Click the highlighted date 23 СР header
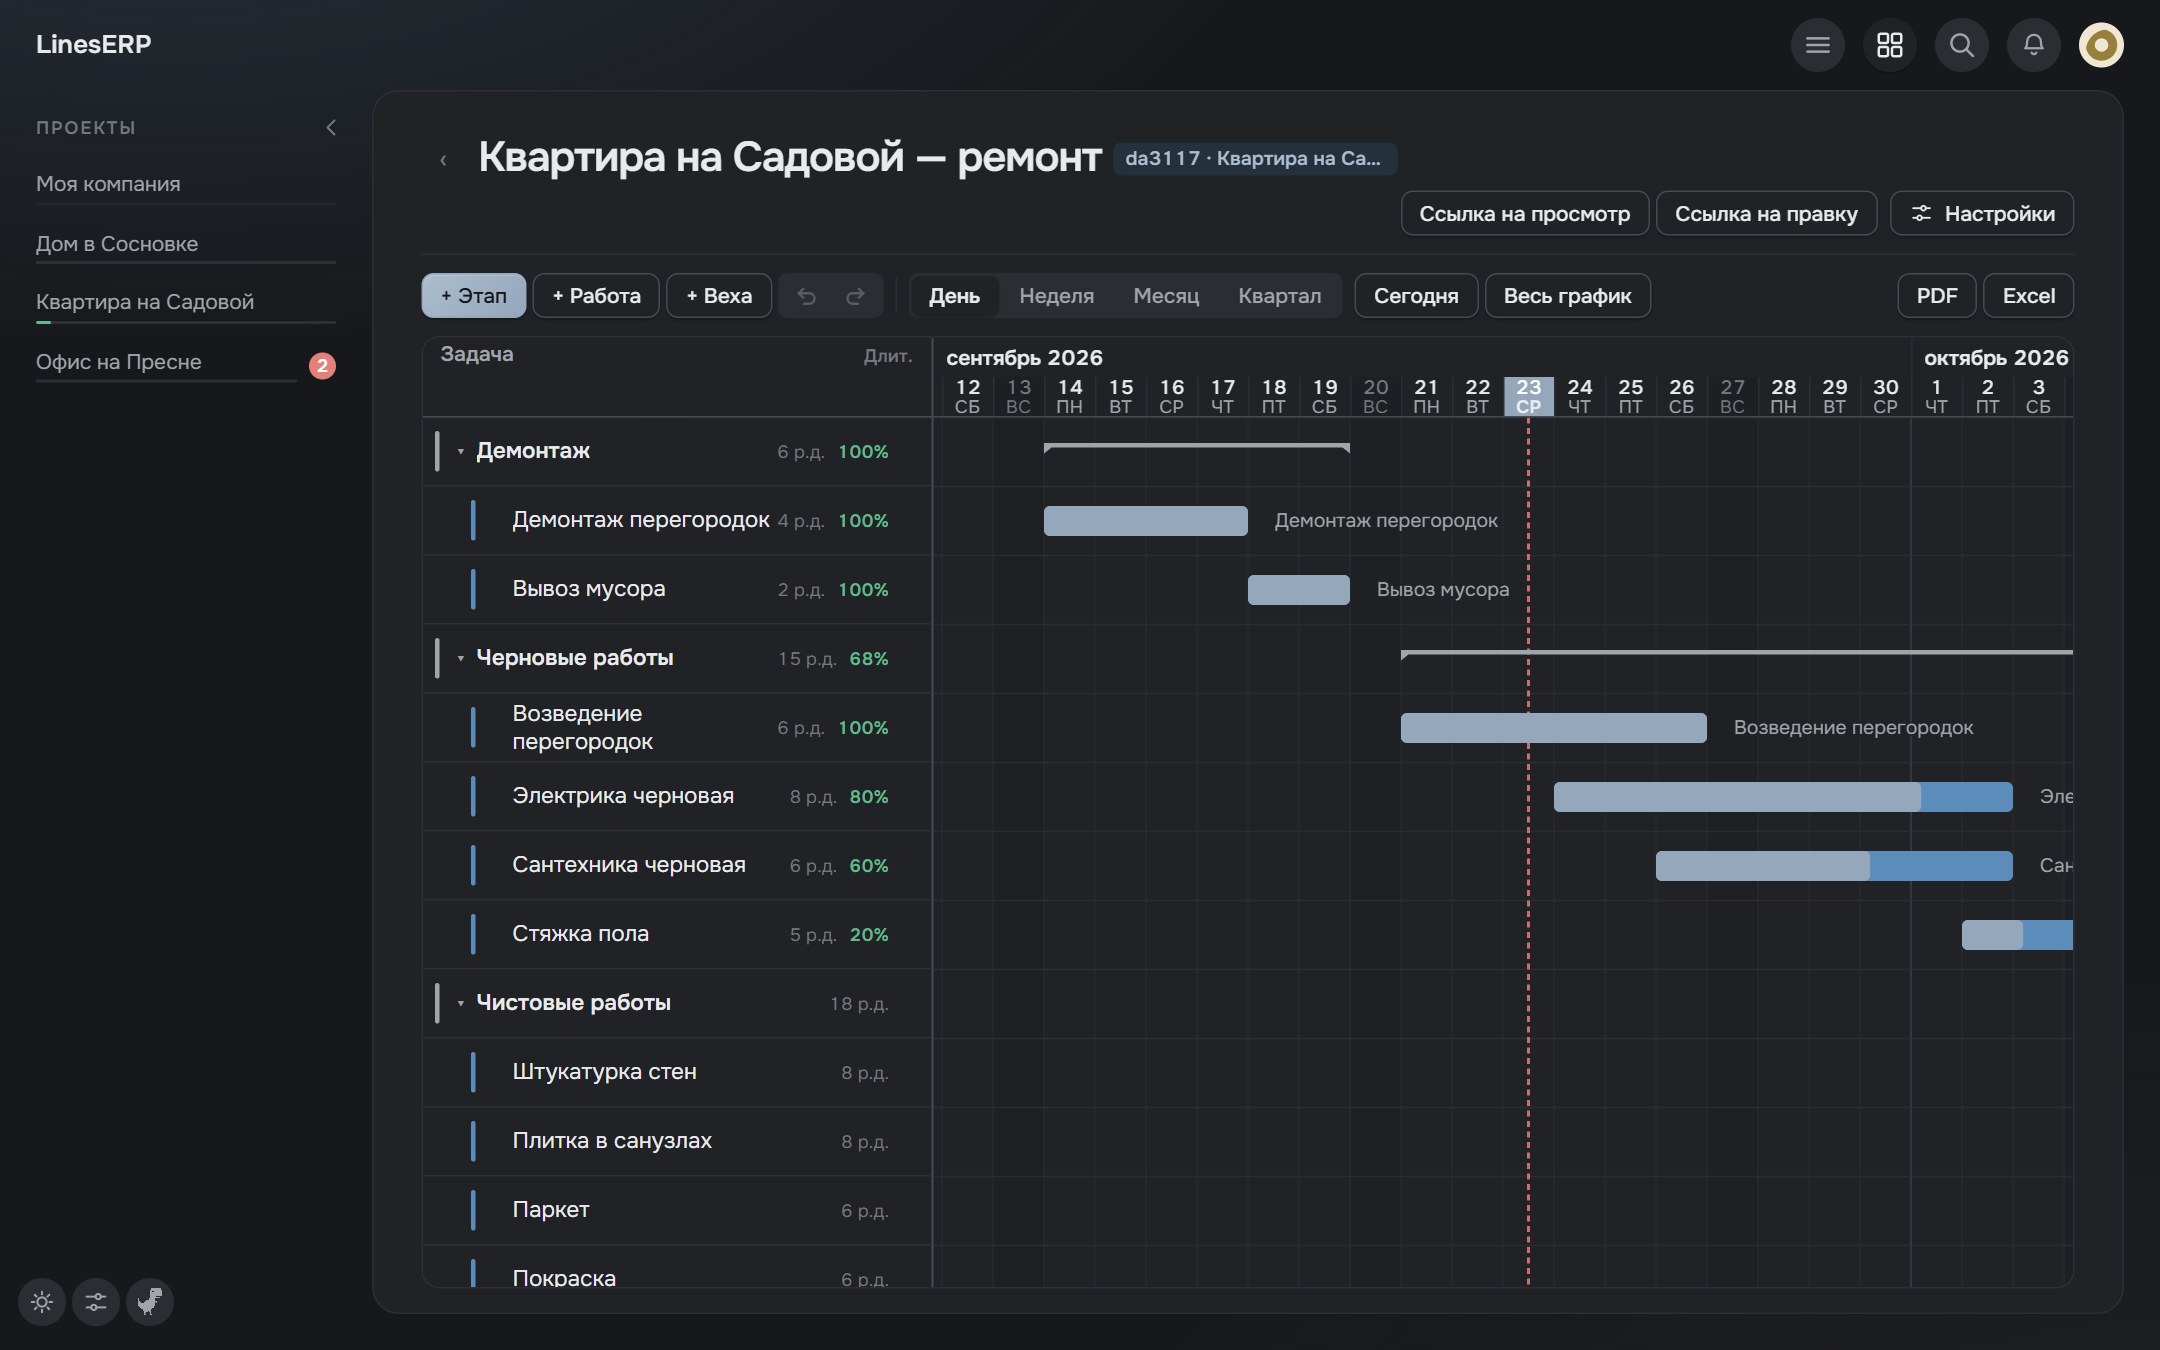The height and width of the screenshot is (1350, 2160). point(1528,396)
